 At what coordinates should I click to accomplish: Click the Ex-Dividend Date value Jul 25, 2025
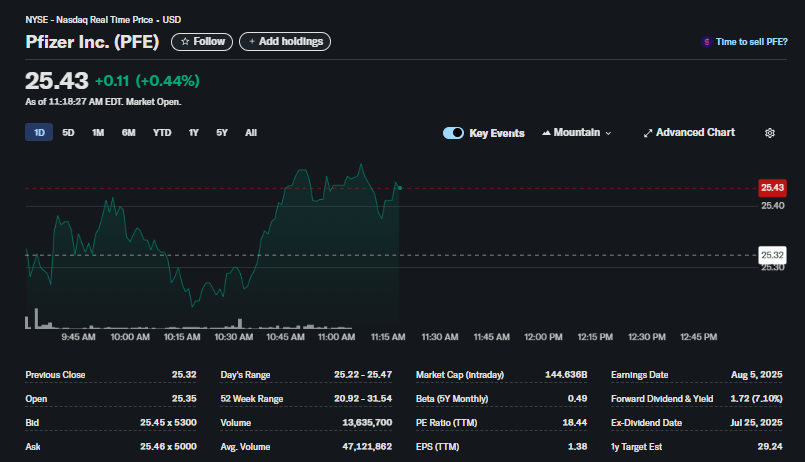pos(756,422)
